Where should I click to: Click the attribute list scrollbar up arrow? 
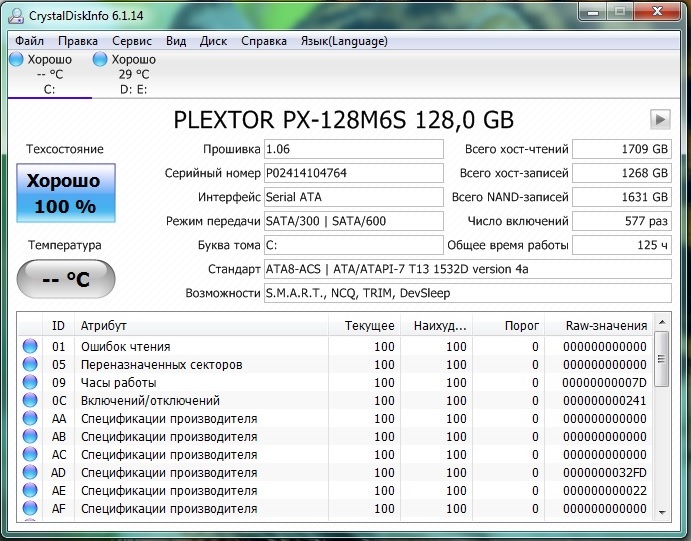662,322
